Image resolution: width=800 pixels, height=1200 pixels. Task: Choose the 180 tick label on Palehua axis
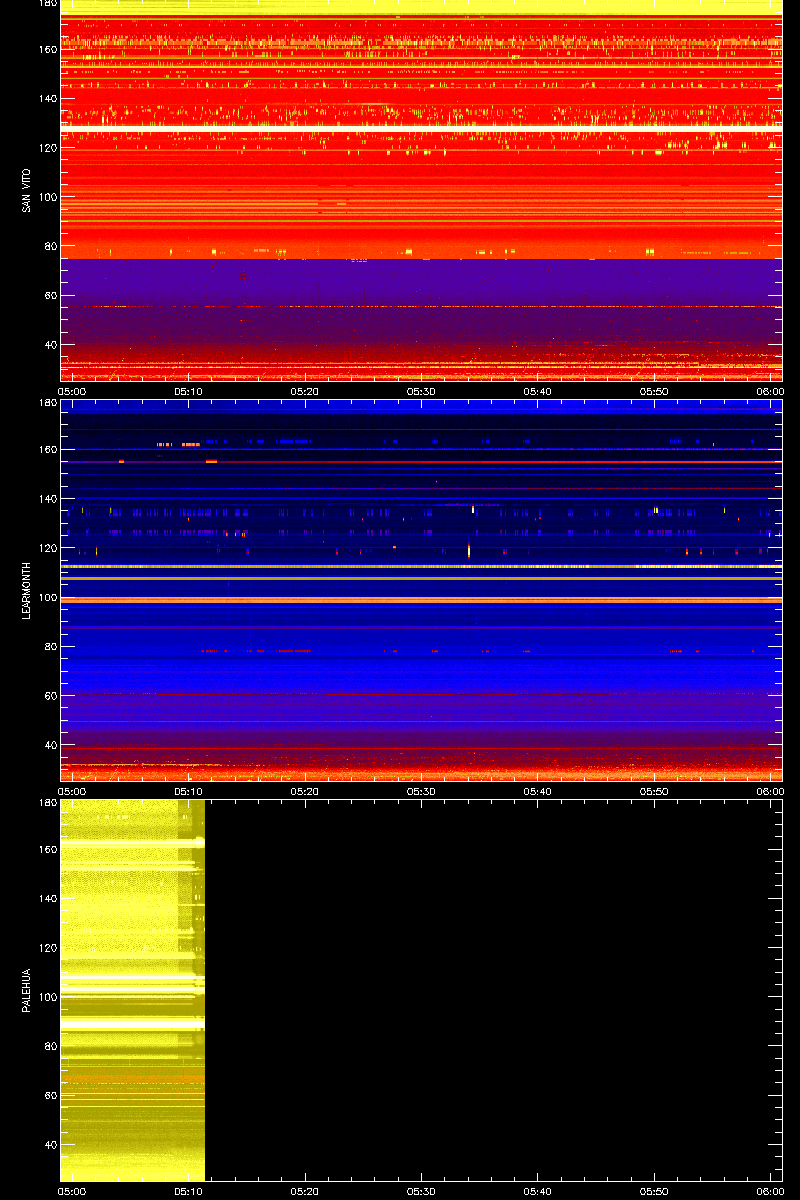(47, 803)
